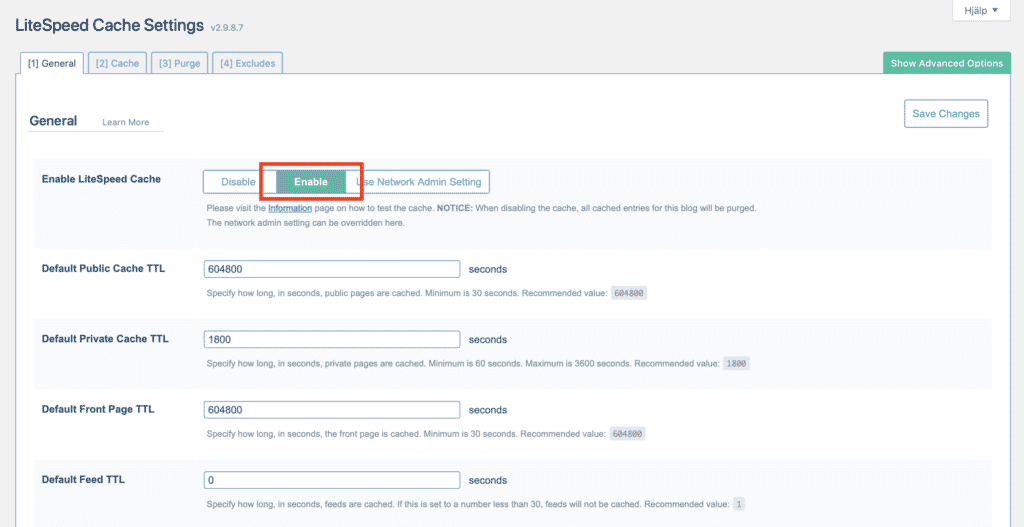Image resolution: width=1024 pixels, height=527 pixels.
Task: Click Show Advanced Options button
Action: 946,63
